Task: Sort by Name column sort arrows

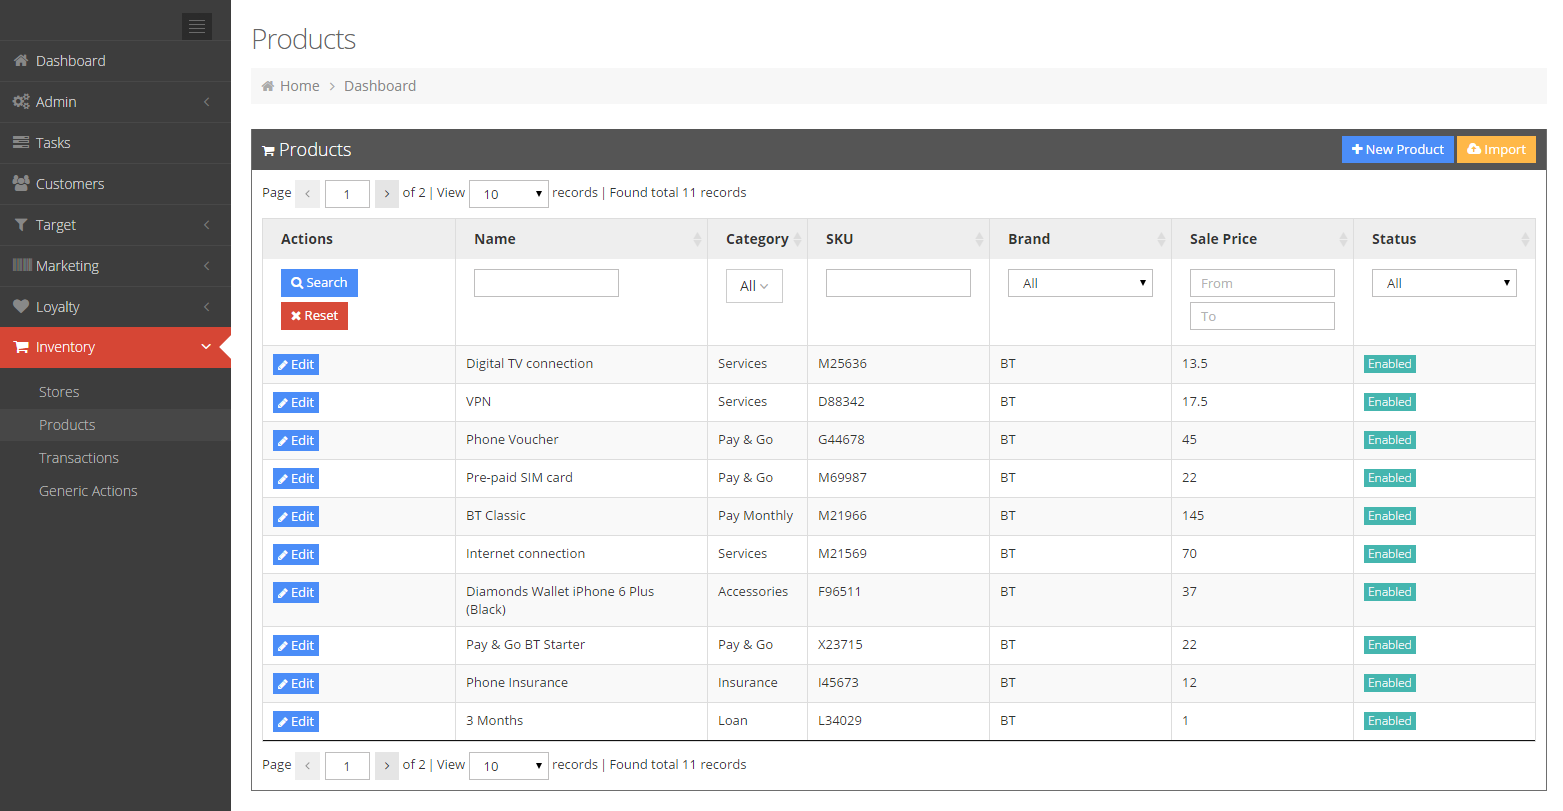Action: click(x=697, y=239)
